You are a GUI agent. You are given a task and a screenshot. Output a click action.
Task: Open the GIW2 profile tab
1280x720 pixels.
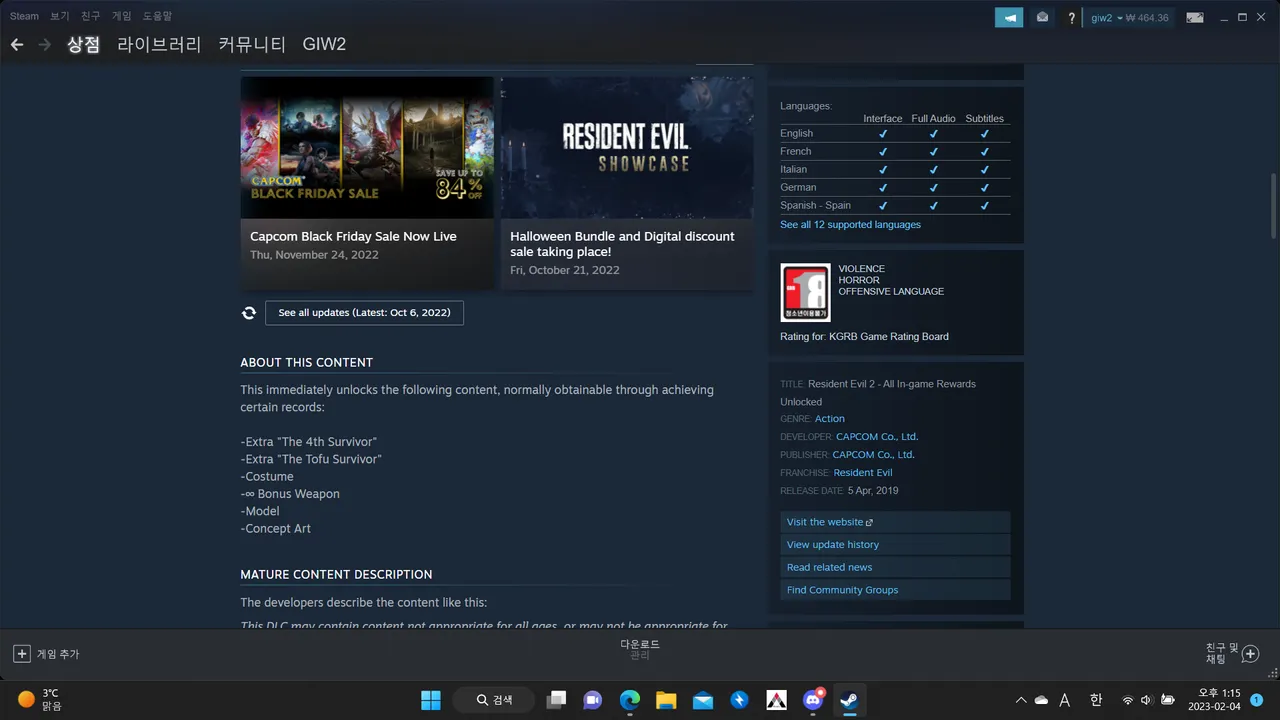pyautogui.click(x=324, y=45)
